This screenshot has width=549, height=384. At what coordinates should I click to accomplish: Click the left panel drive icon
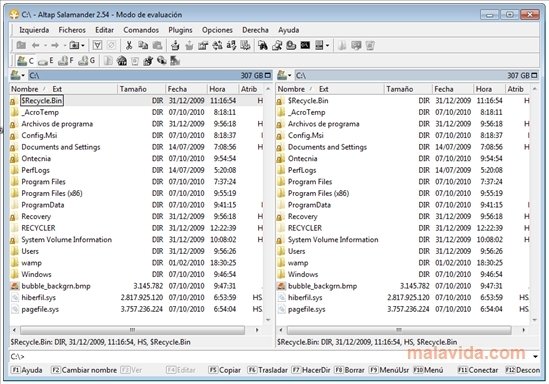(x=15, y=75)
